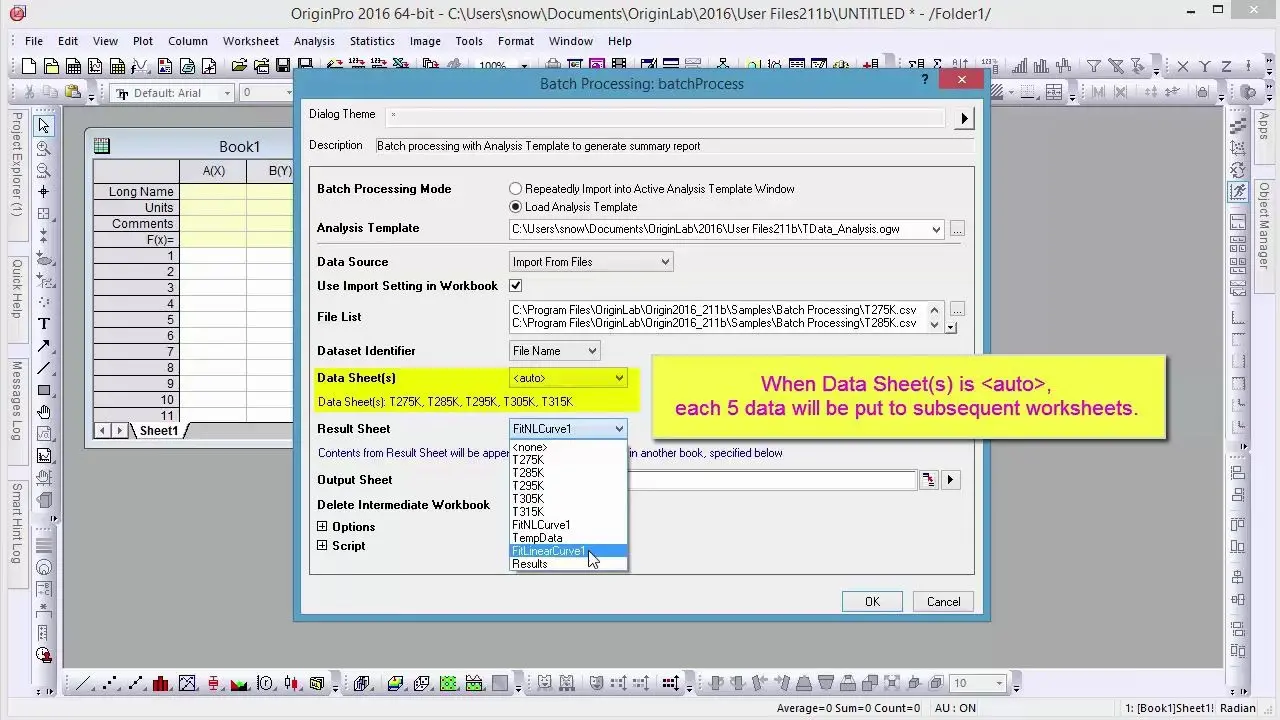Click the Save Project floppy icon
Screen dimensions: 1280x720
283,67
